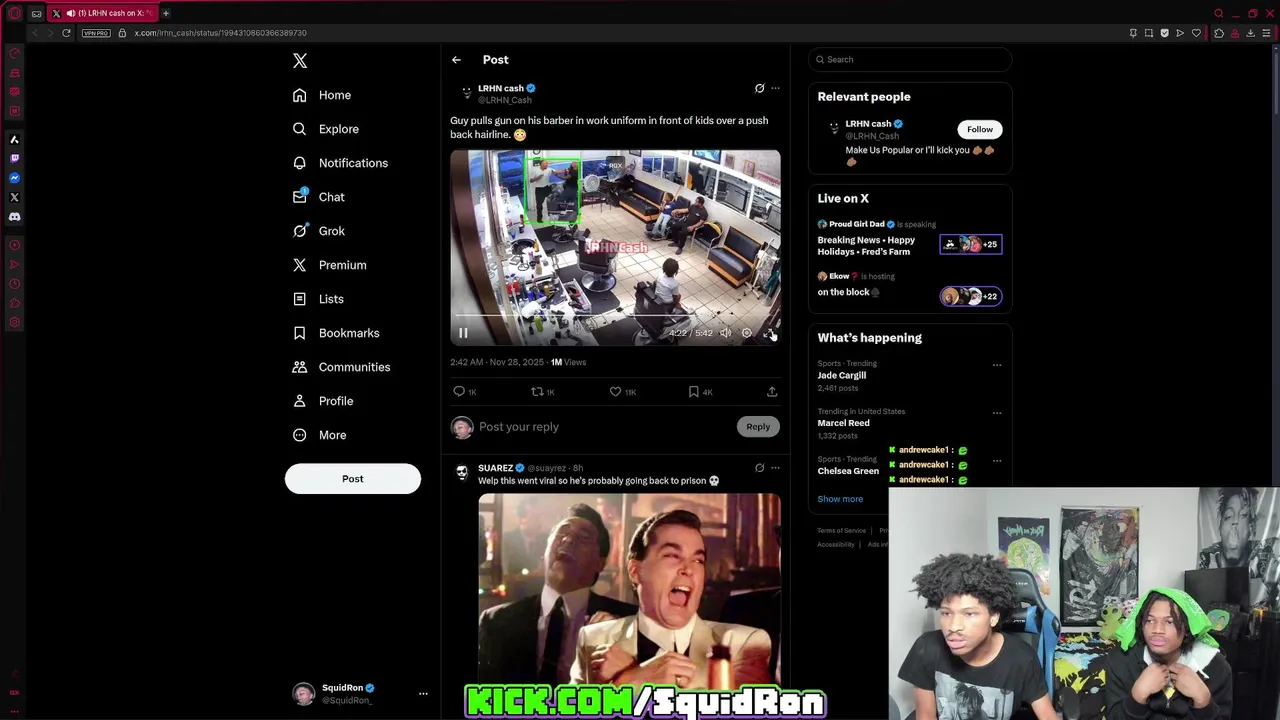Viewport: 1280px width, 720px height.
Task: Reload the page in browser toolbar
Action: tap(66, 33)
